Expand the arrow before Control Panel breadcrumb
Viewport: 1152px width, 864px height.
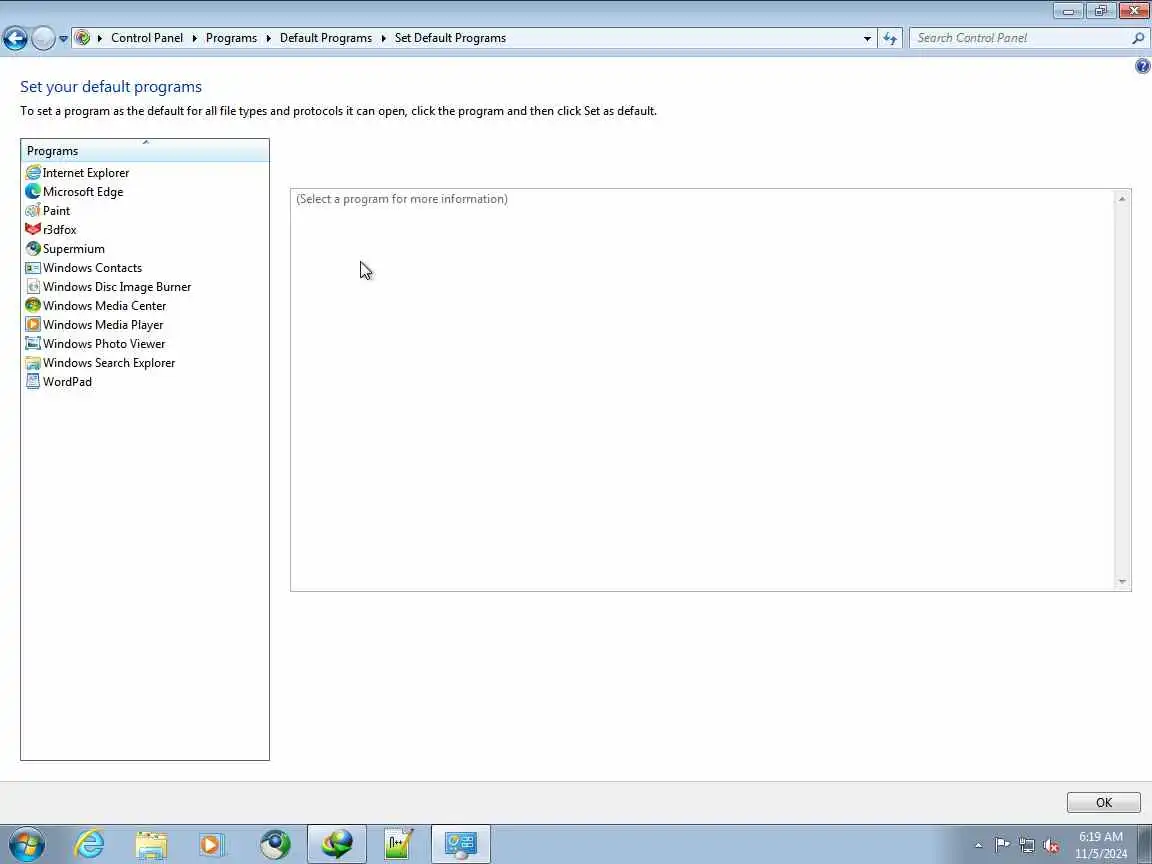[x=100, y=38]
